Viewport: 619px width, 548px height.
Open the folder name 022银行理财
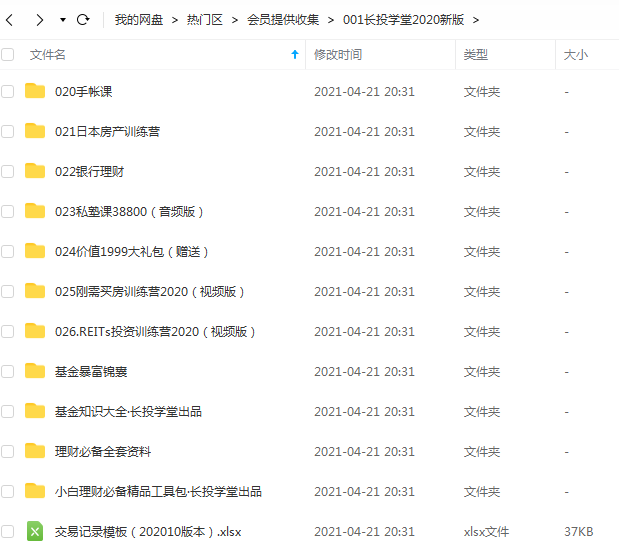pyautogui.click(x=90, y=171)
